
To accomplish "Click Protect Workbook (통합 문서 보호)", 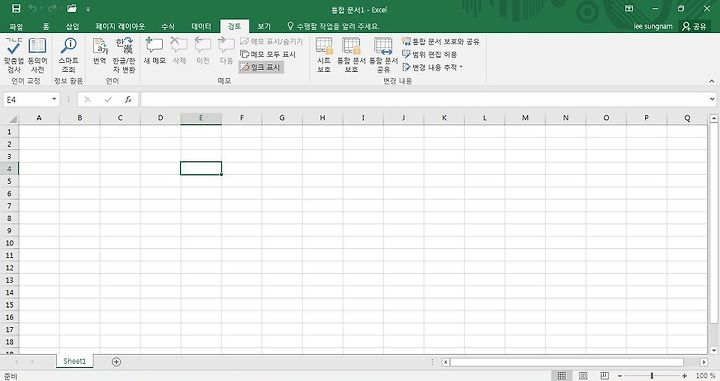I will 351,56.
